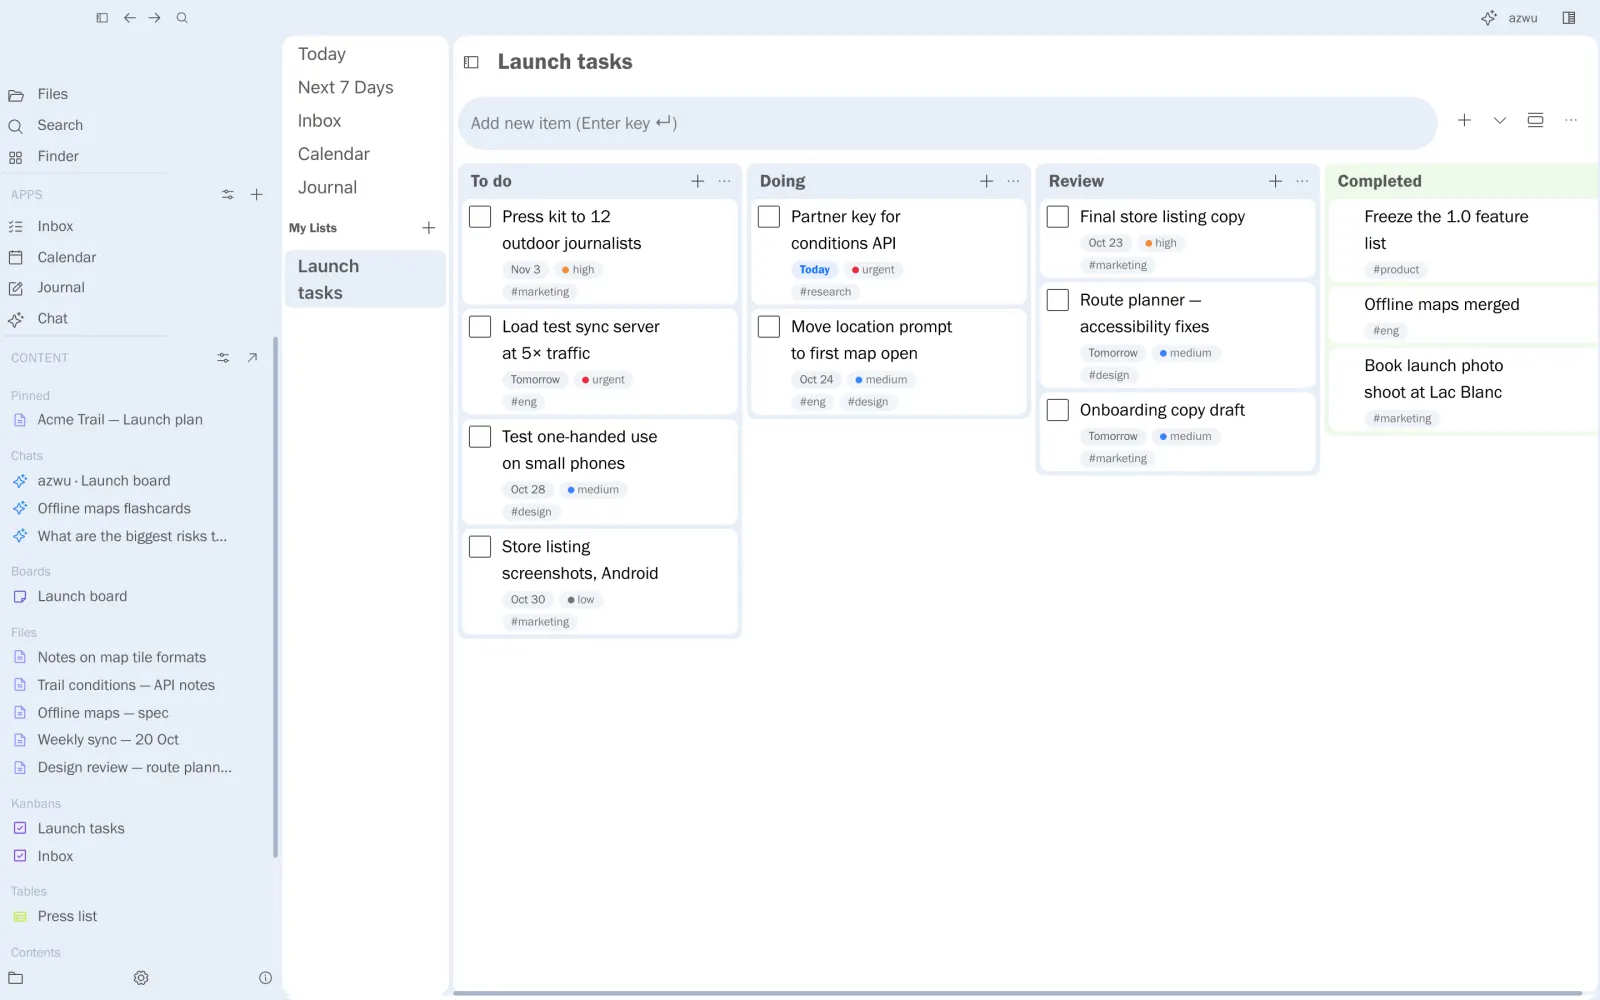Click the horizontal scrollbar below the board
Viewport: 1600px width, 1000px height.
coord(1018,993)
